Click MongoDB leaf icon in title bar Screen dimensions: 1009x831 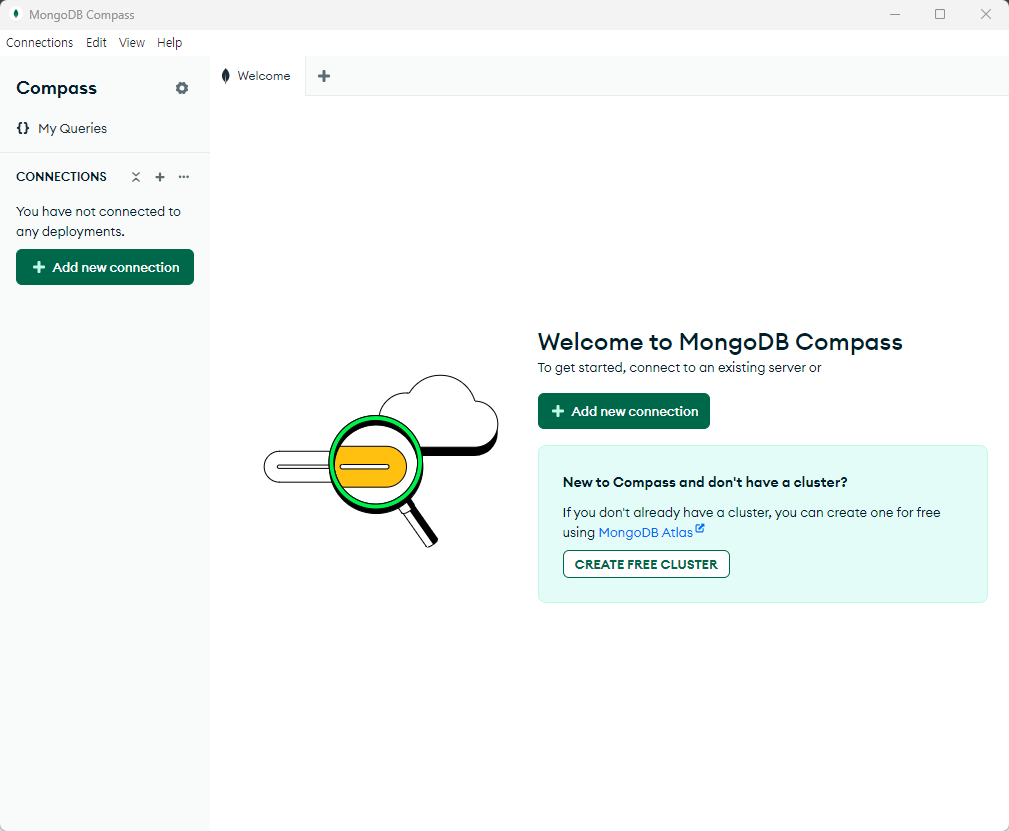16,14
